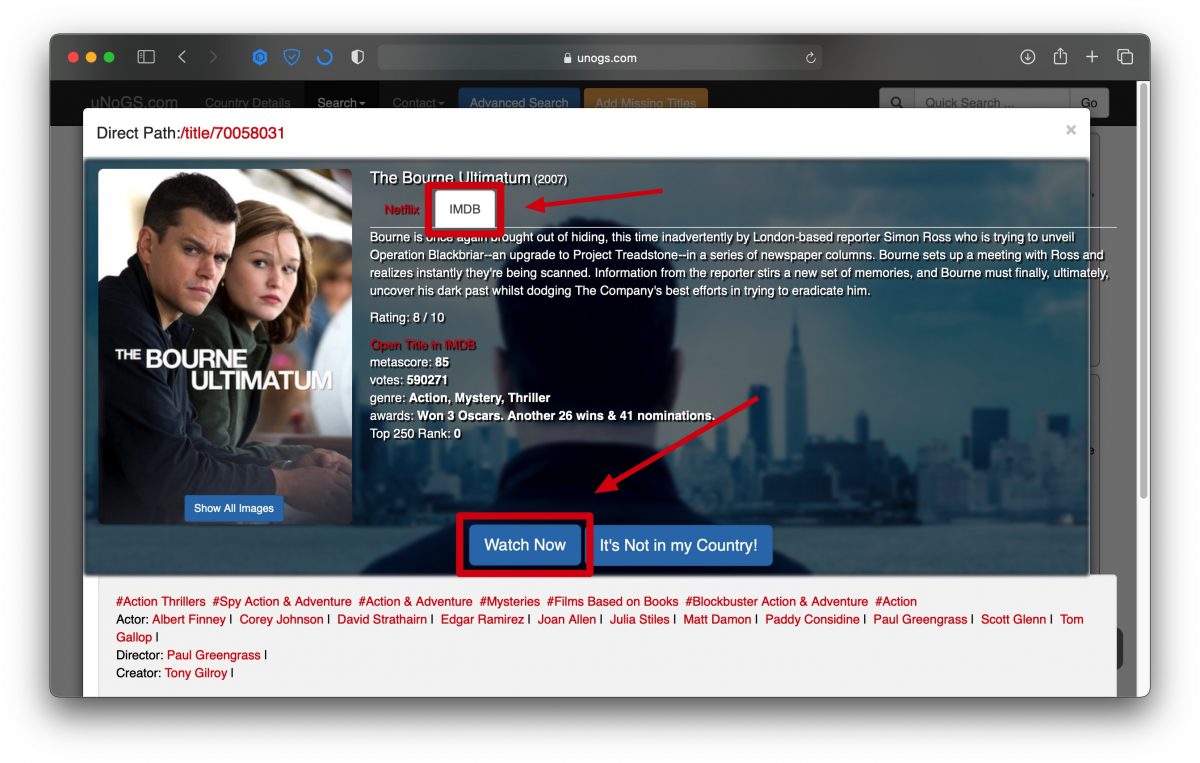Screen dimensions: 1200x763
Task: Click the Quick Search field
Action: (x=991, y=102)
